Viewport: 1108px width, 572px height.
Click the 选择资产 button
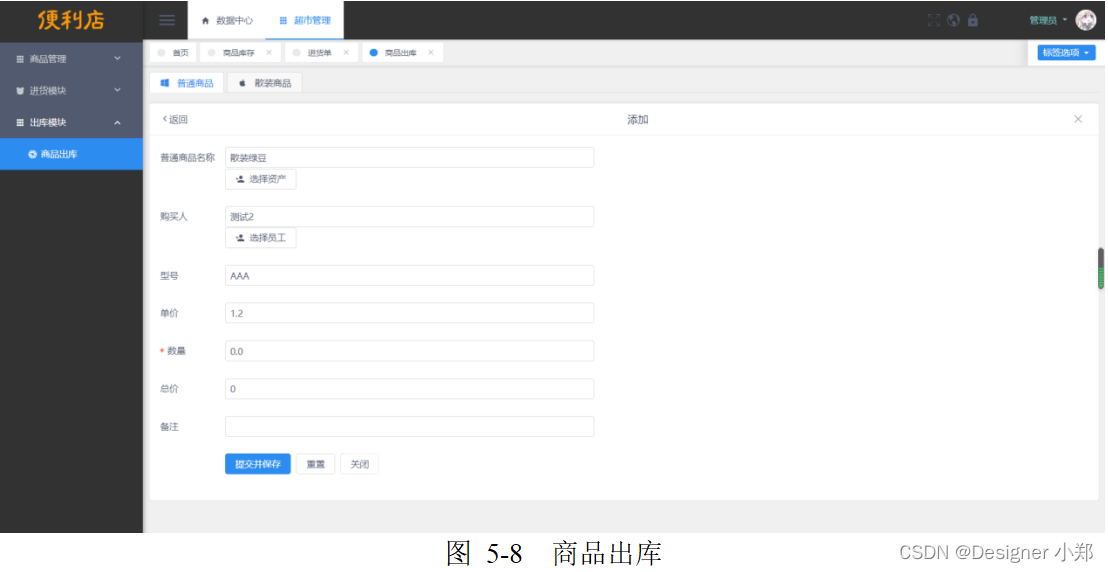pyautogui.click(x=261, y=180)
